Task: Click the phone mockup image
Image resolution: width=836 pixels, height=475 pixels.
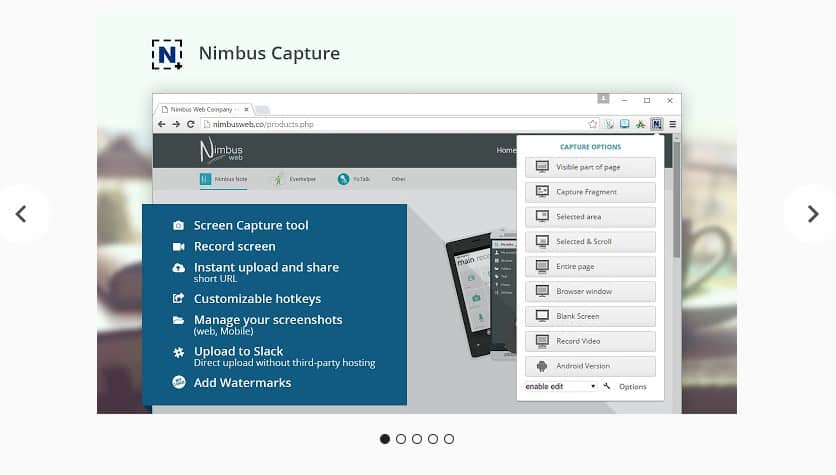Action: (480, 295)
